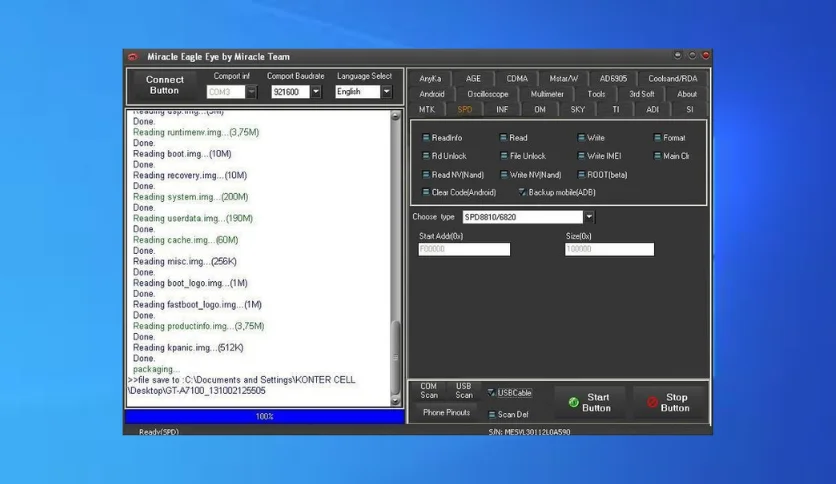Click the Comport Baudrate 921600 field
Viewport: 836px width, 484px height.
[291, 92]
